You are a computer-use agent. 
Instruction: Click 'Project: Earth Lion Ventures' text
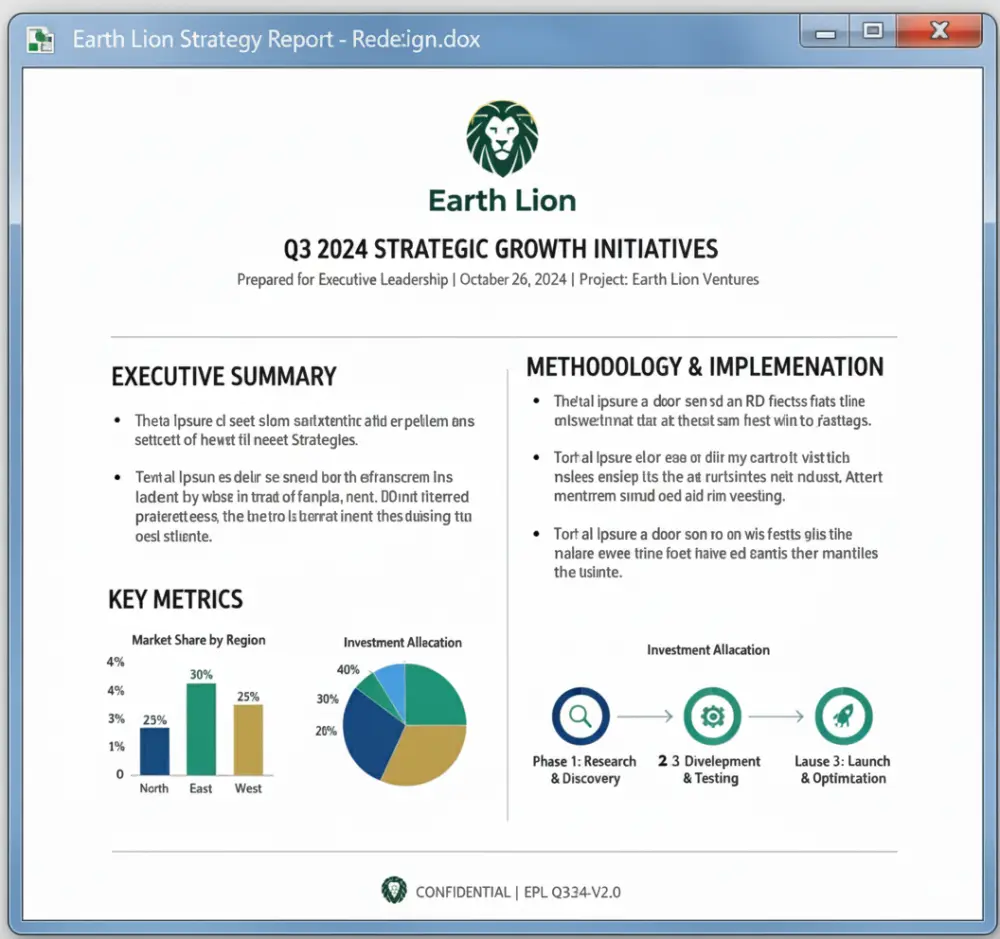(x=669, y=279)
